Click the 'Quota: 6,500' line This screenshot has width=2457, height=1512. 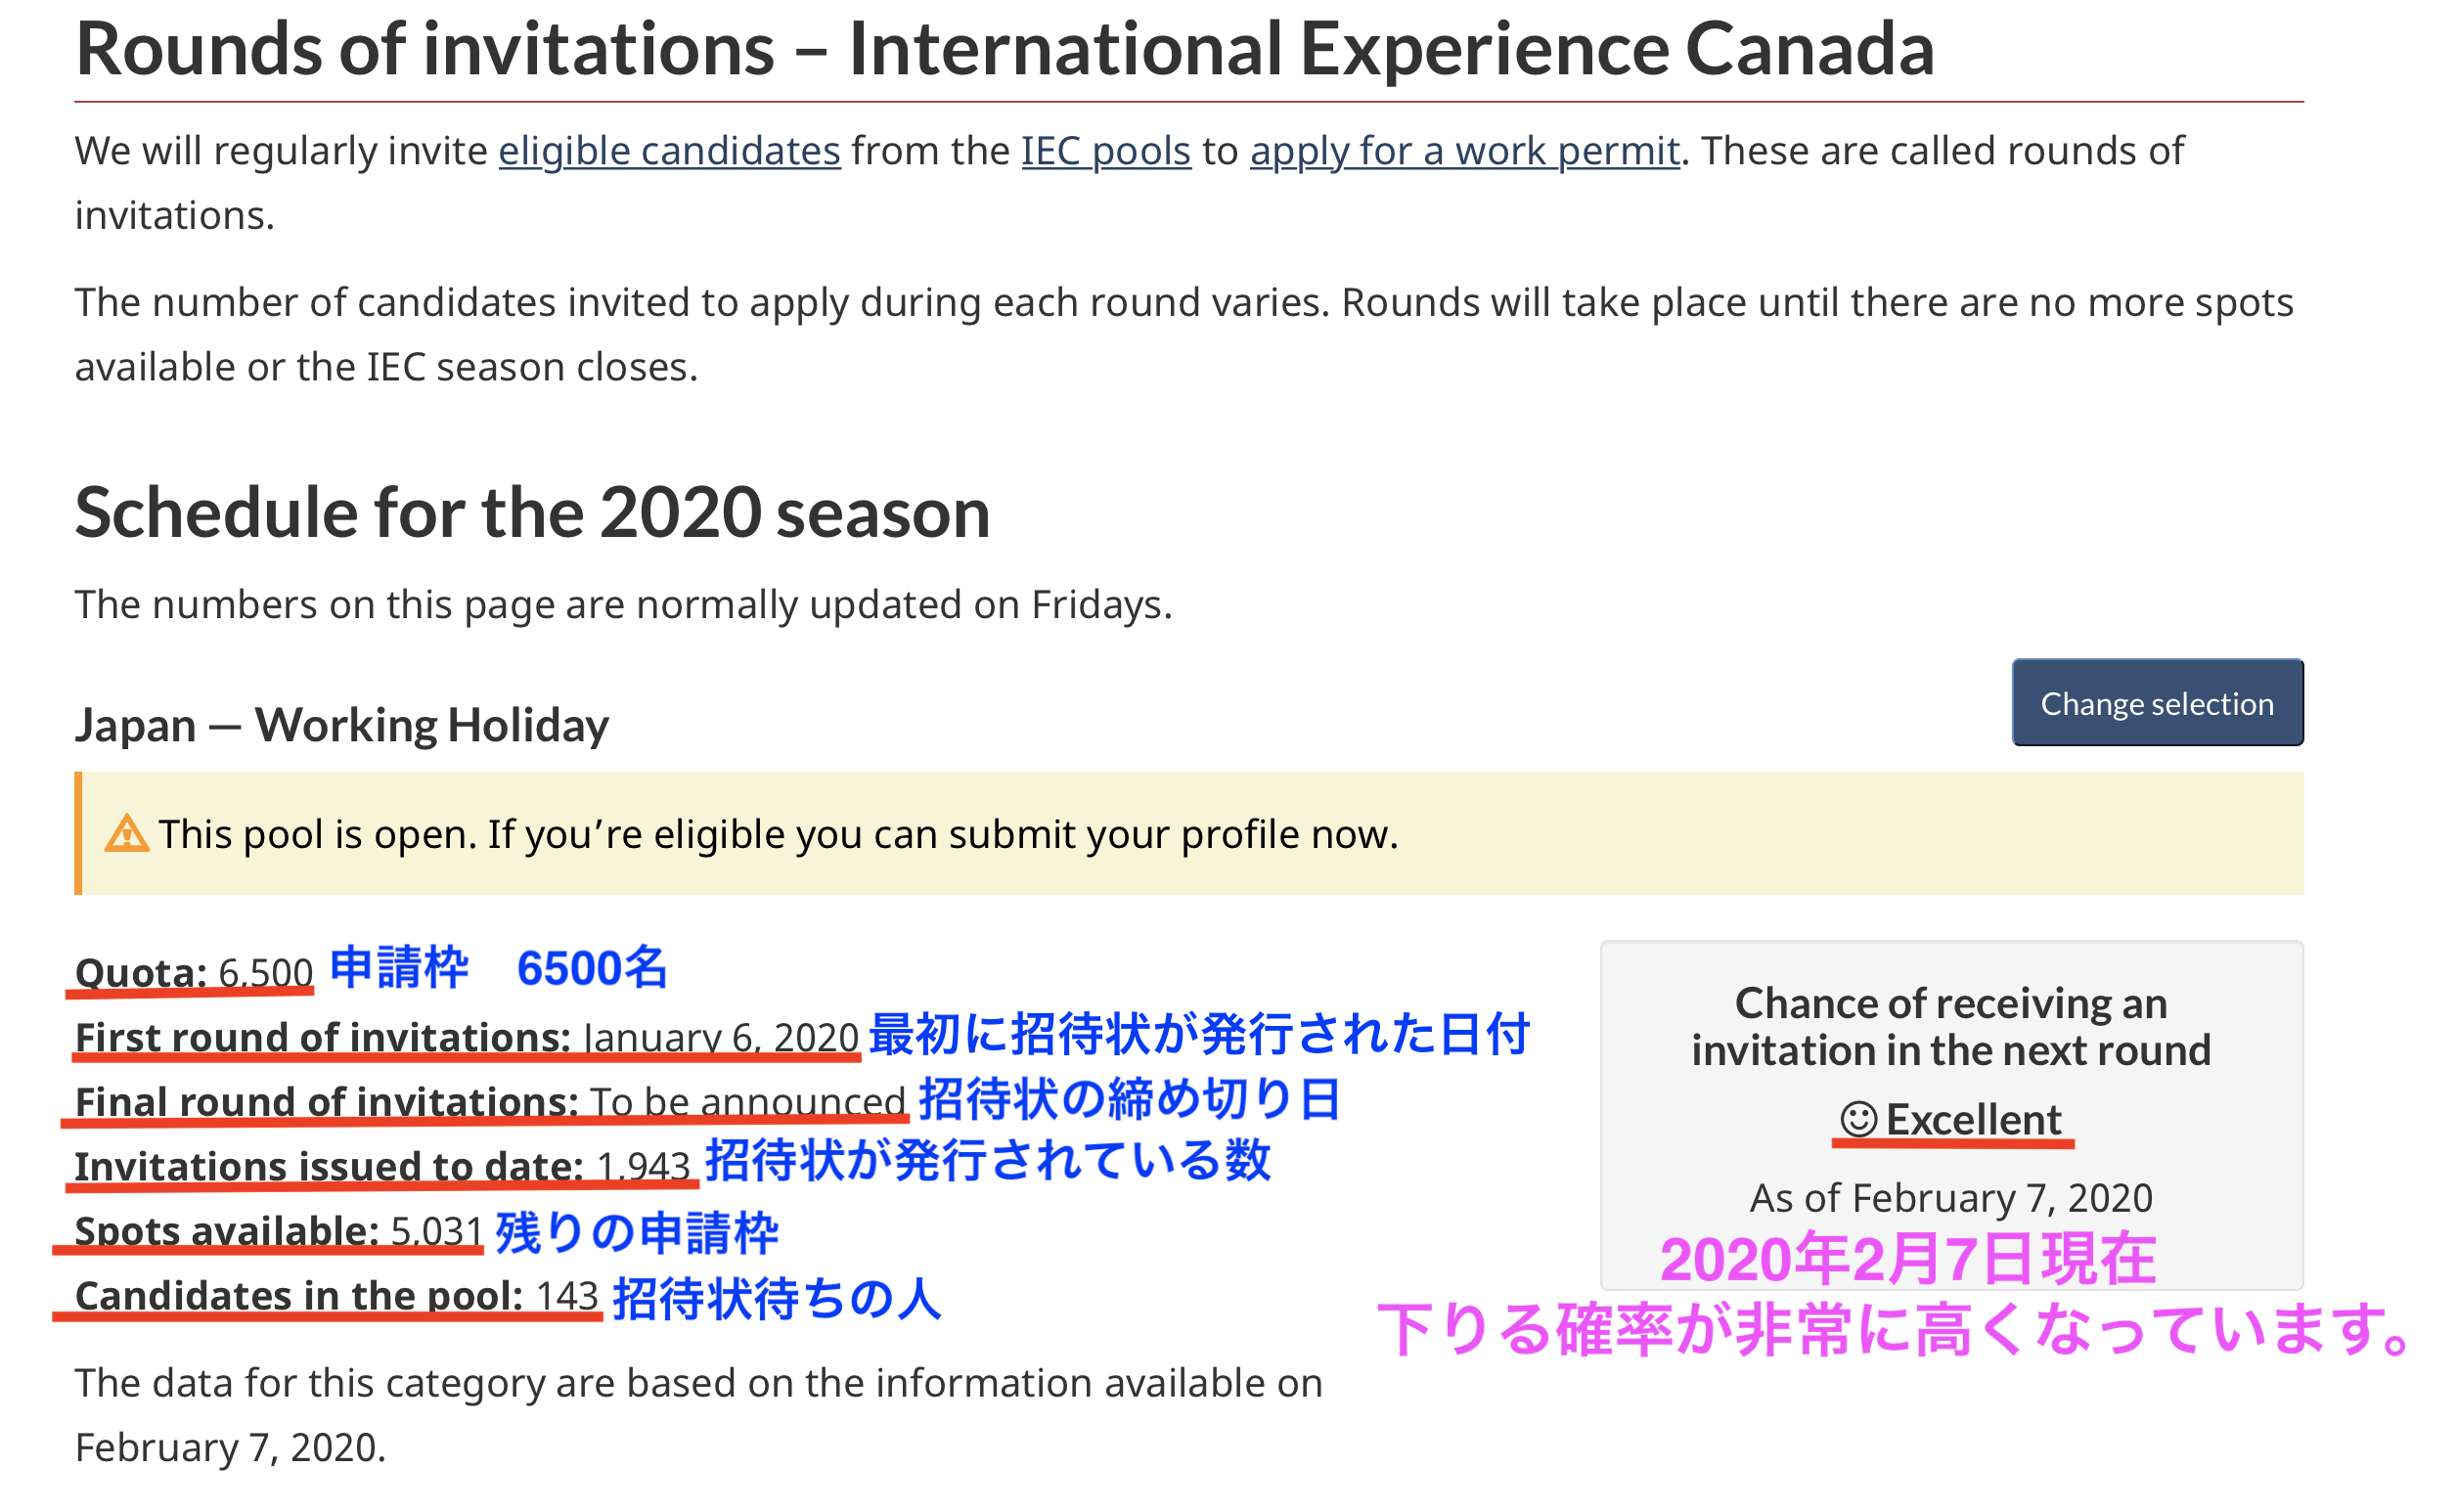point(194,972)
